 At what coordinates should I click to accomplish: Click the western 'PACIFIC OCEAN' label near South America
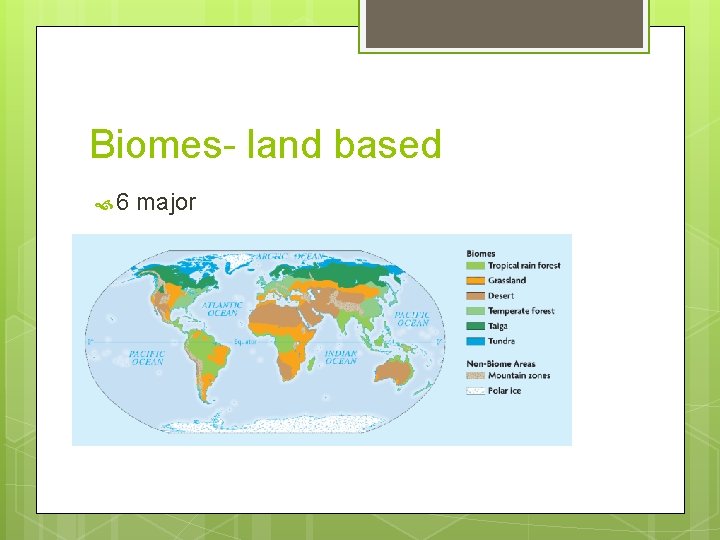point(146,358)
